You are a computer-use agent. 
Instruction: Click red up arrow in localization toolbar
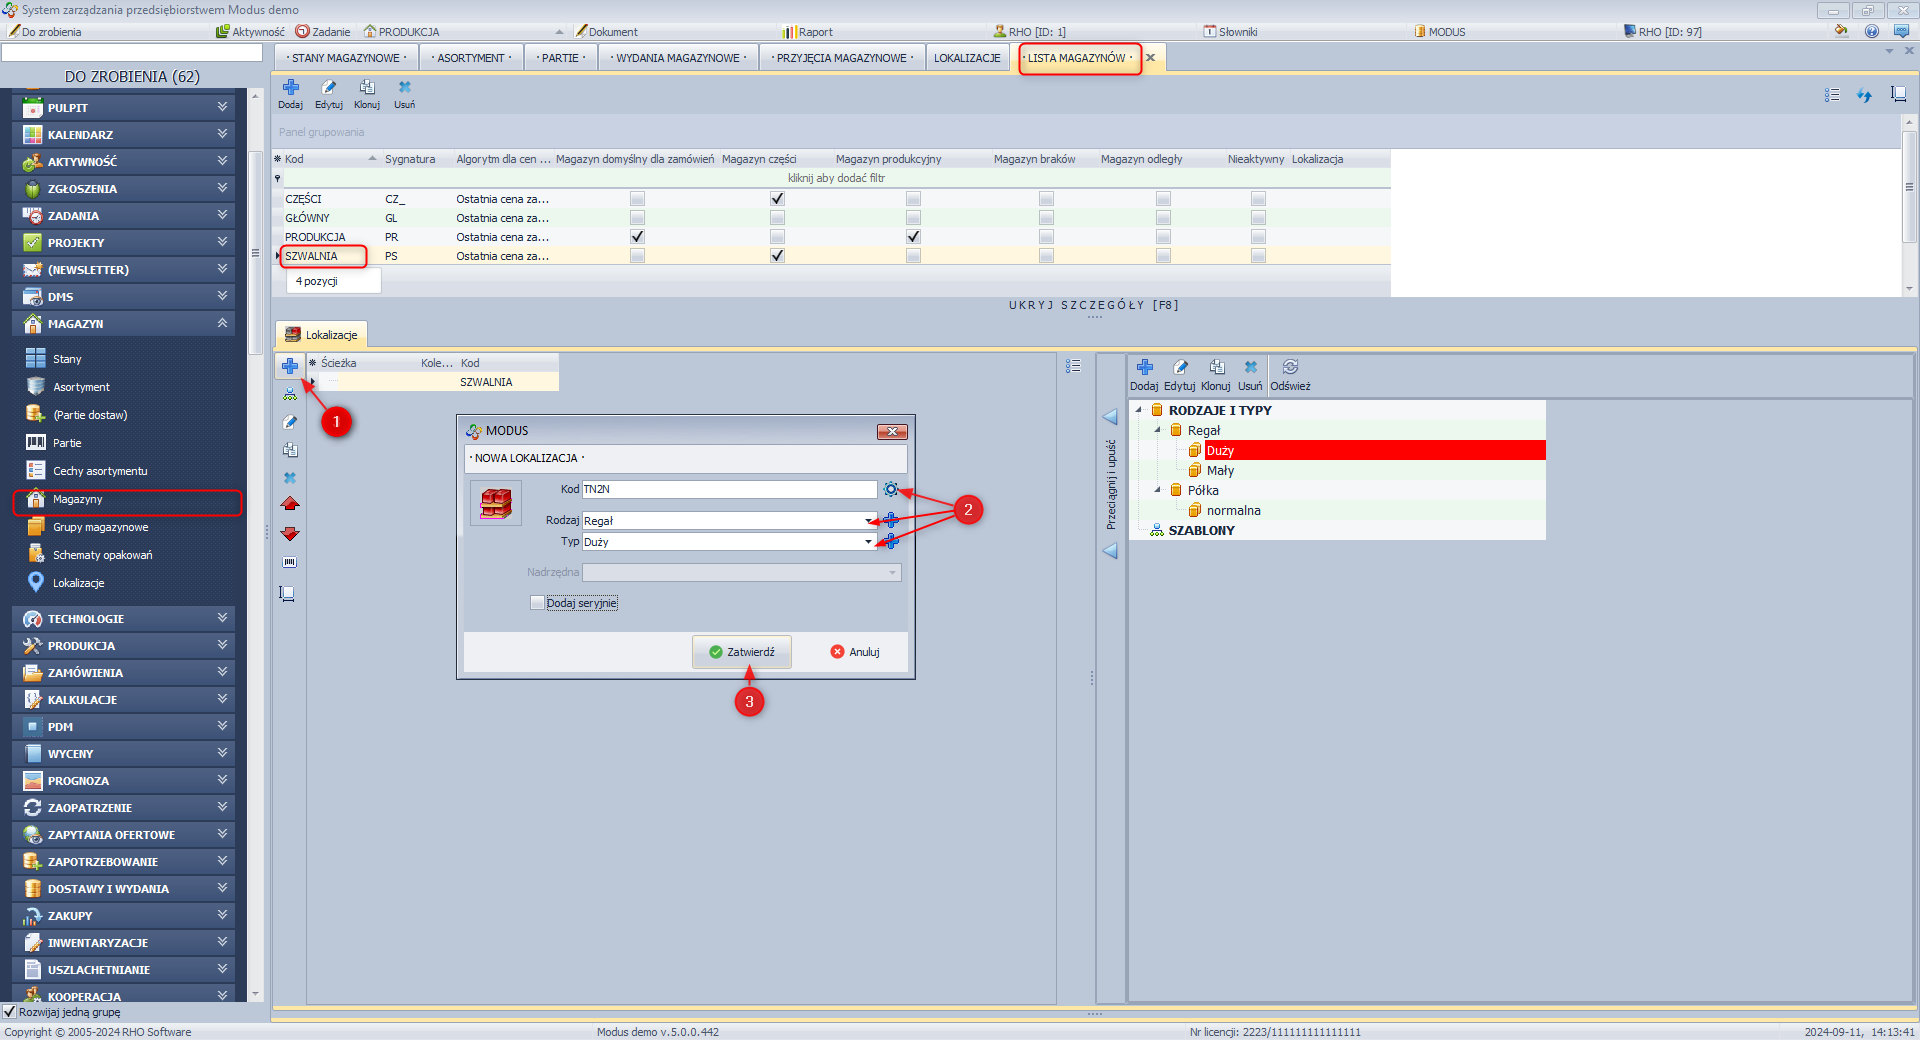(290, 504)
